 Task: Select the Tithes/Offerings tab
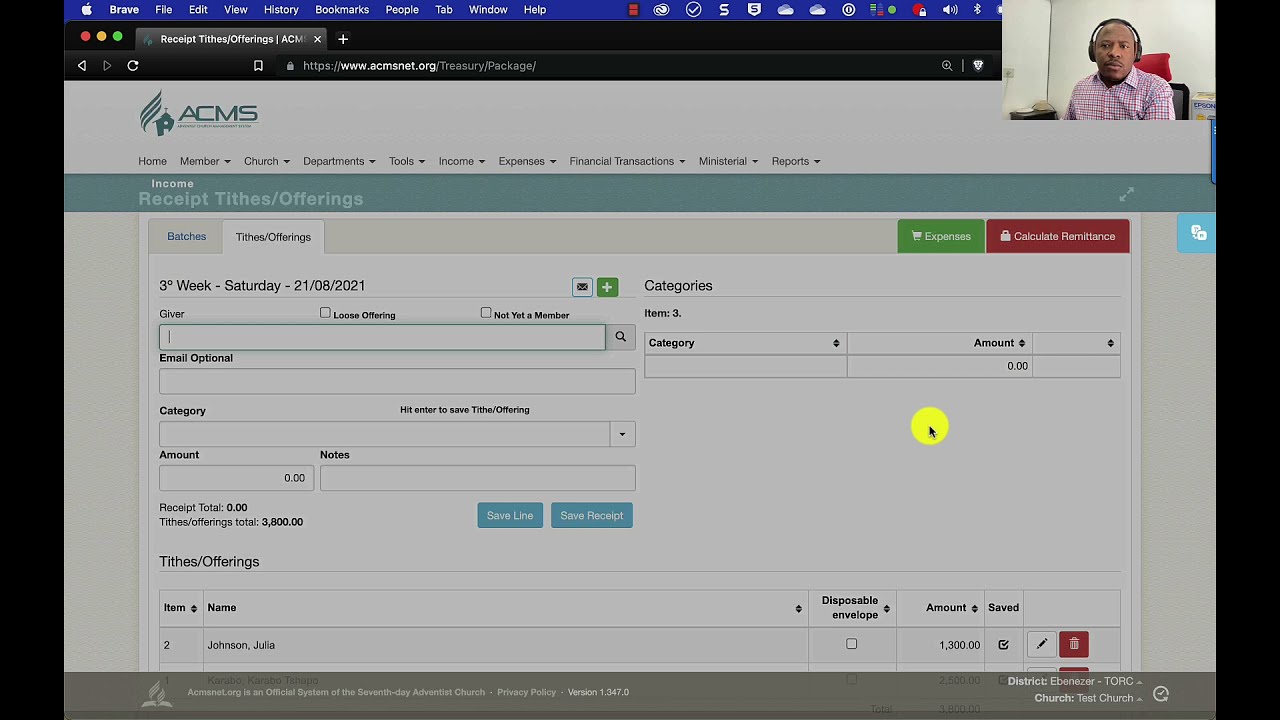pos(273,237)
